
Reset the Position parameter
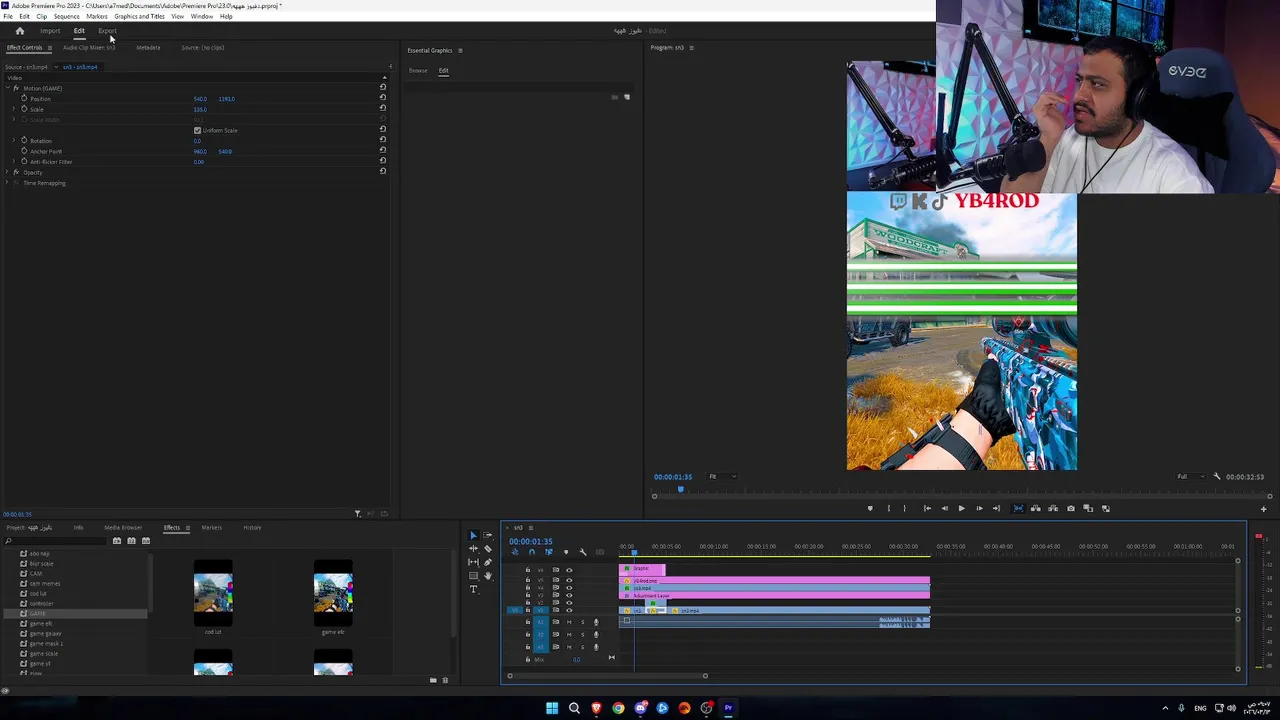(x=382, y=98)
